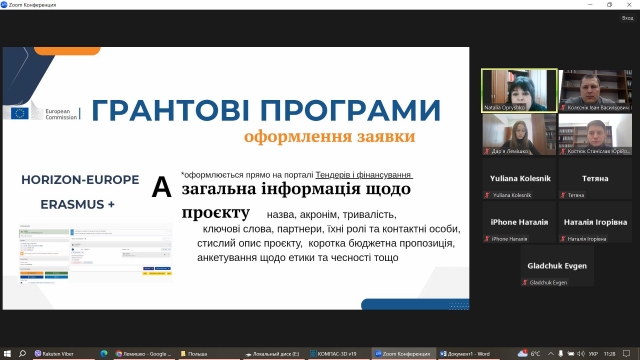The height and width of the screenshot is (360, 640).
Task: Select the Gladchuk Evgen participant tile
Action: click(557, 266)
